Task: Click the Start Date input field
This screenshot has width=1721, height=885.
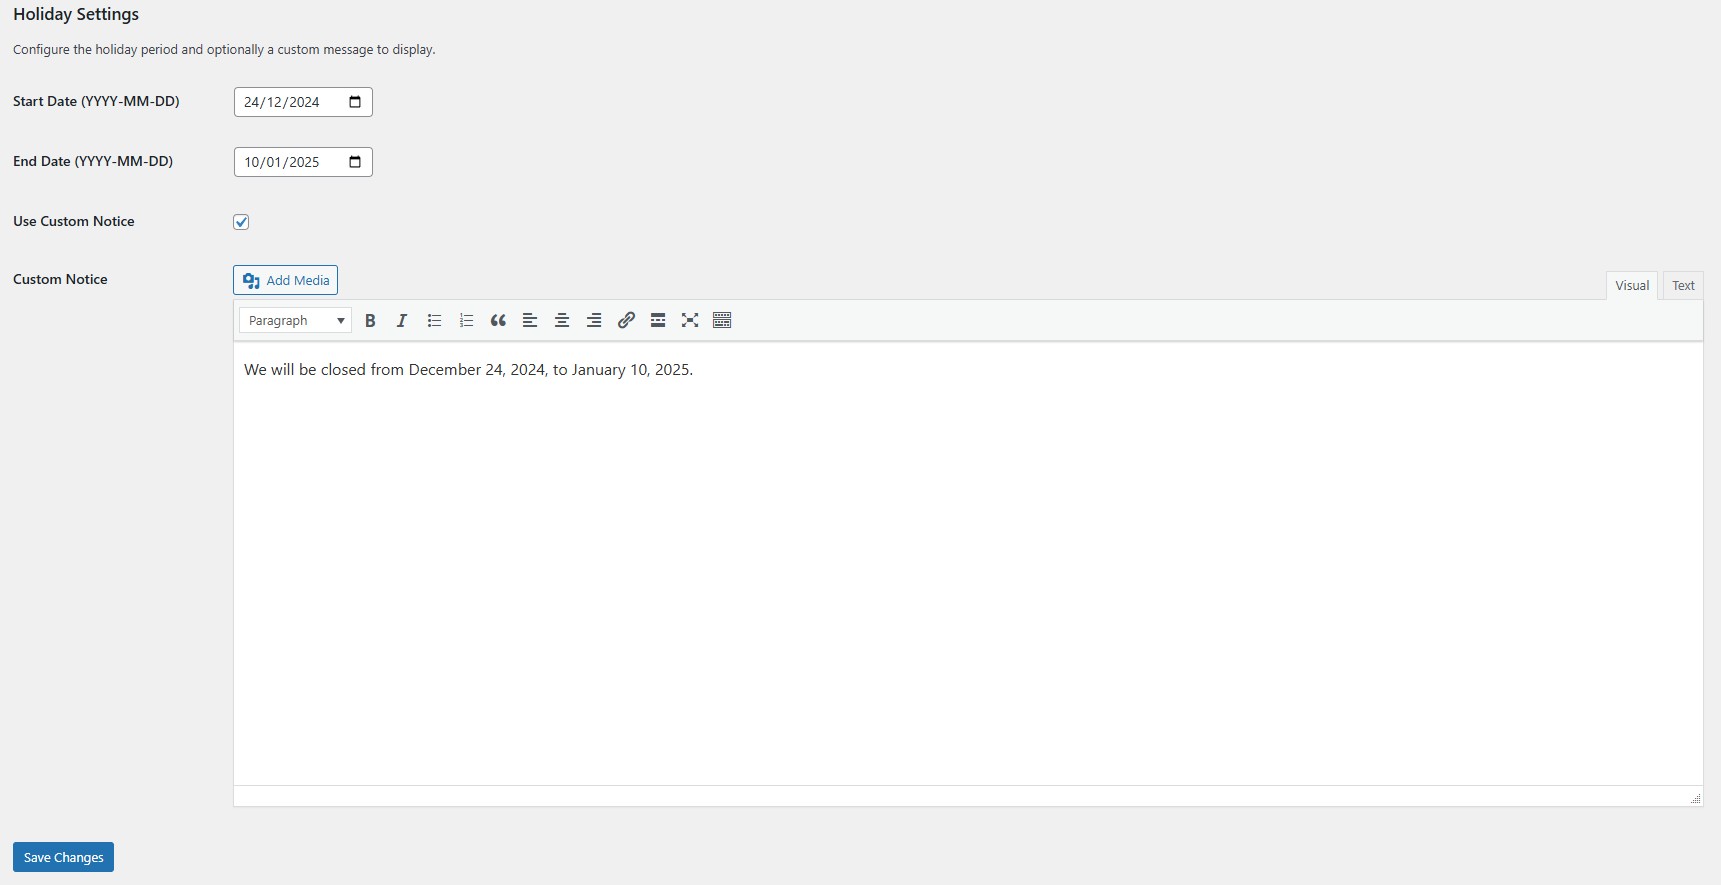Action: (303, 102)
